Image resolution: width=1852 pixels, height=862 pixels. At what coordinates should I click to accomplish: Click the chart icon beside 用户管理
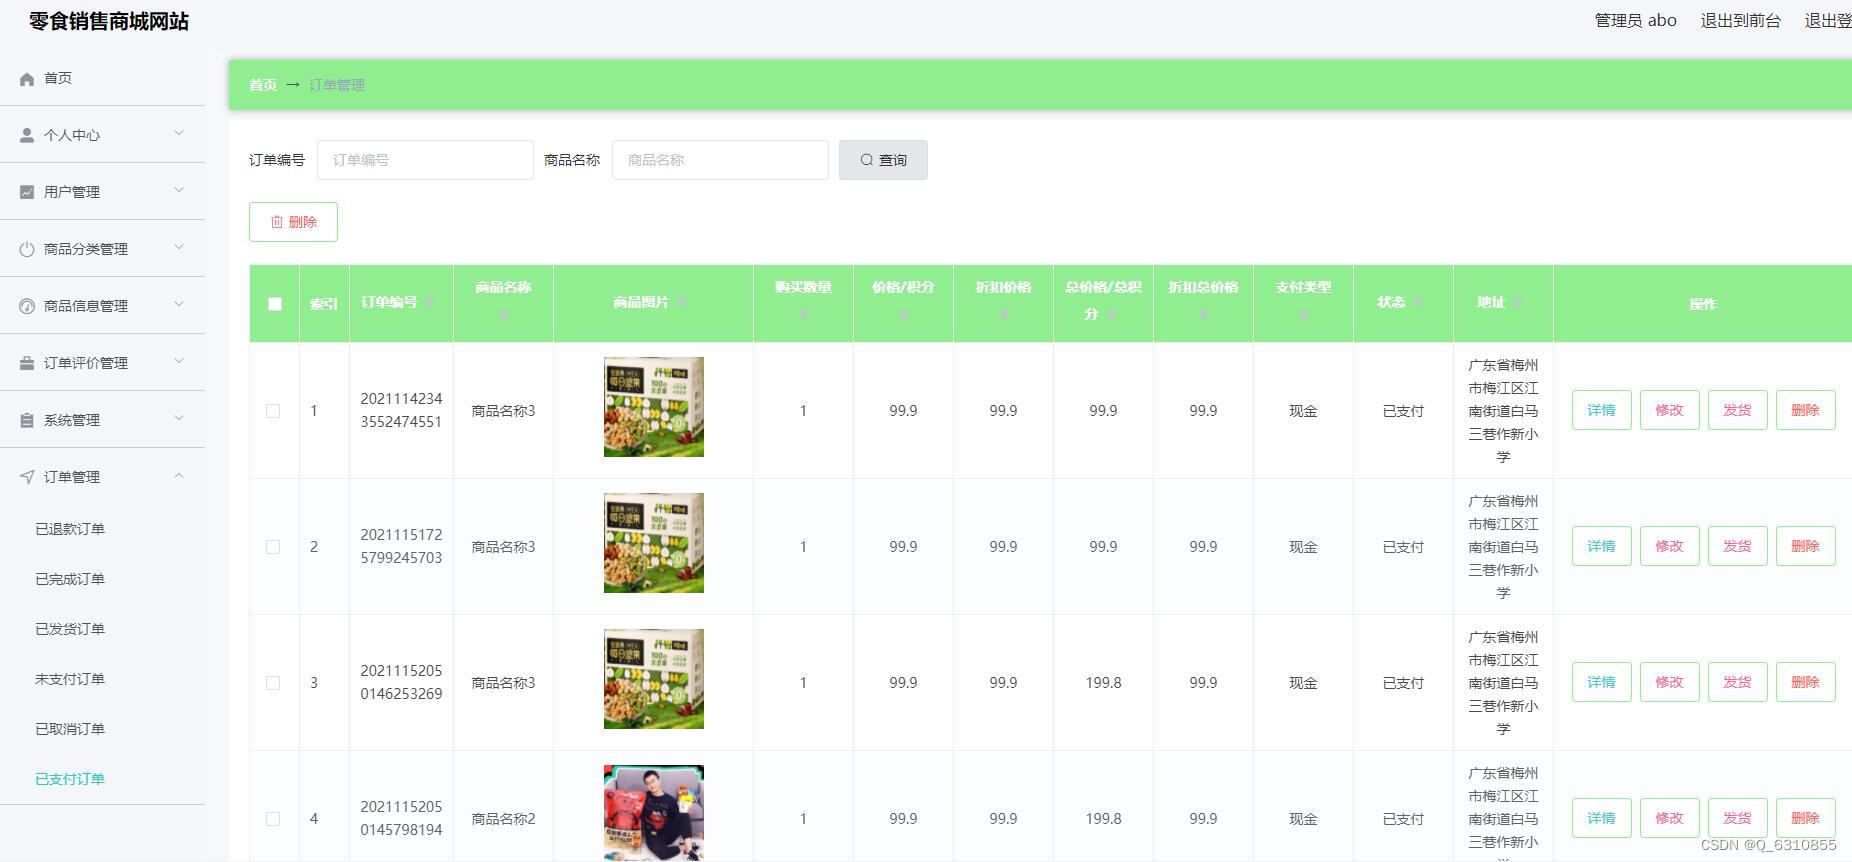(x=27, y=192)
